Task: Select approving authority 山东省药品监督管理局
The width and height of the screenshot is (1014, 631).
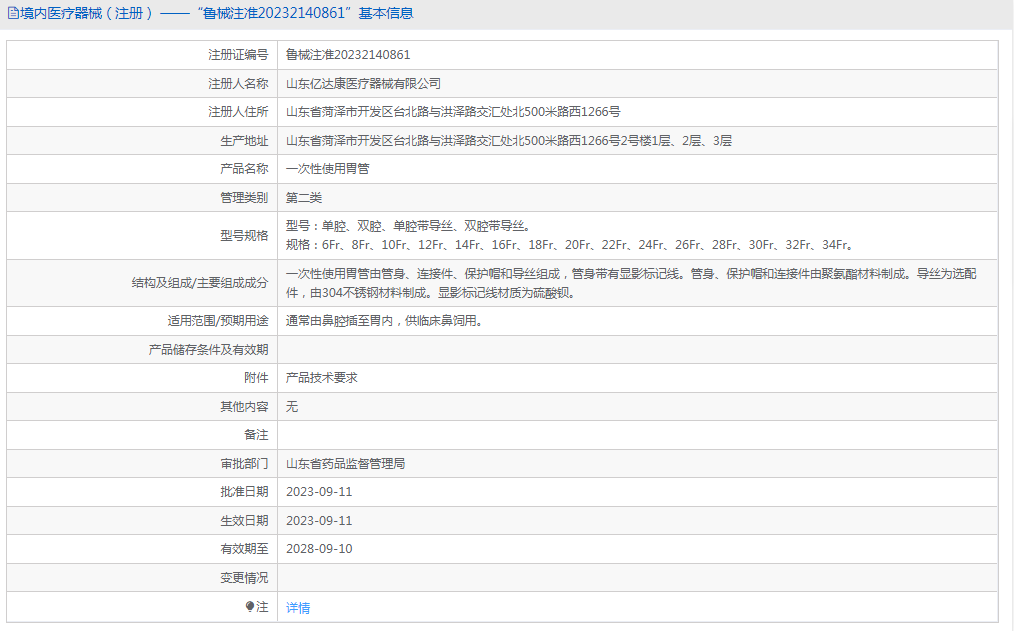Action: (x=345, y=464)
